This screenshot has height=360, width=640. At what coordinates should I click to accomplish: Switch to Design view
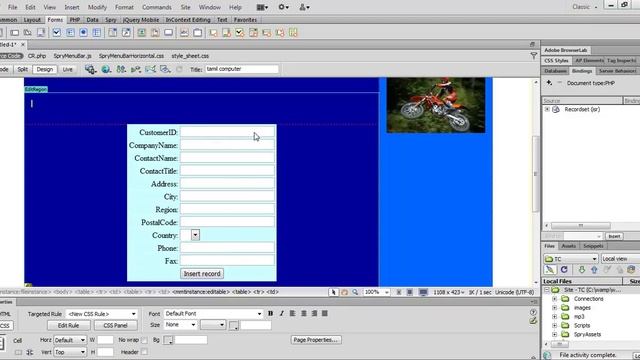click(45, 69)
